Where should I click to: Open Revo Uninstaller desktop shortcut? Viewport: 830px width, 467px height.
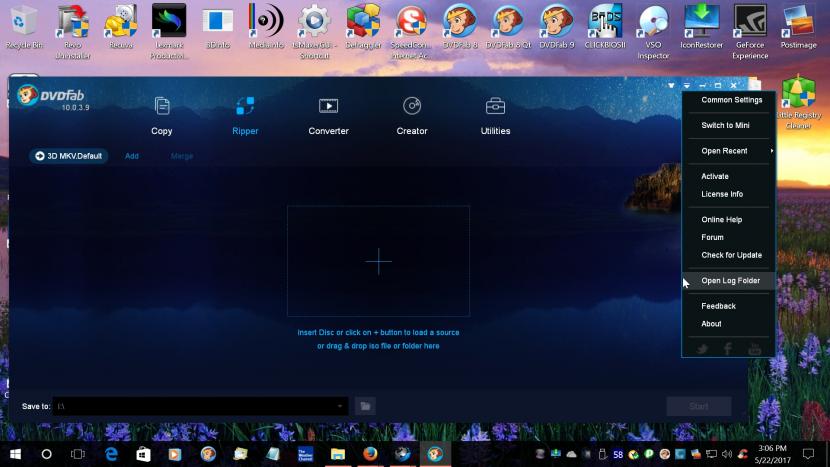coord(73,32)
